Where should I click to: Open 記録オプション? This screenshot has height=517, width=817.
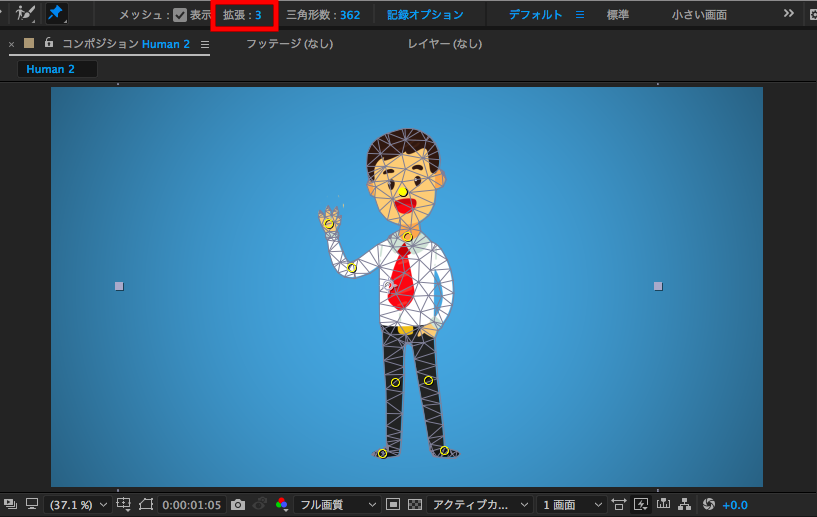[x=425, y=15]
